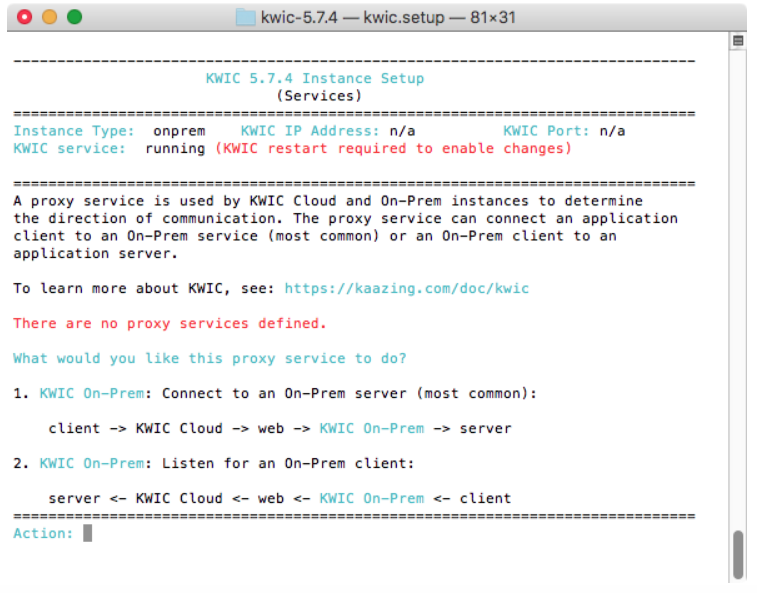Click the window title 'kwic-5.7.4 — kwic.setup — 81×31'
Image resolution: width=757 pixels, height=593 pixels.
pyautogui.click(x=388, y=17)
